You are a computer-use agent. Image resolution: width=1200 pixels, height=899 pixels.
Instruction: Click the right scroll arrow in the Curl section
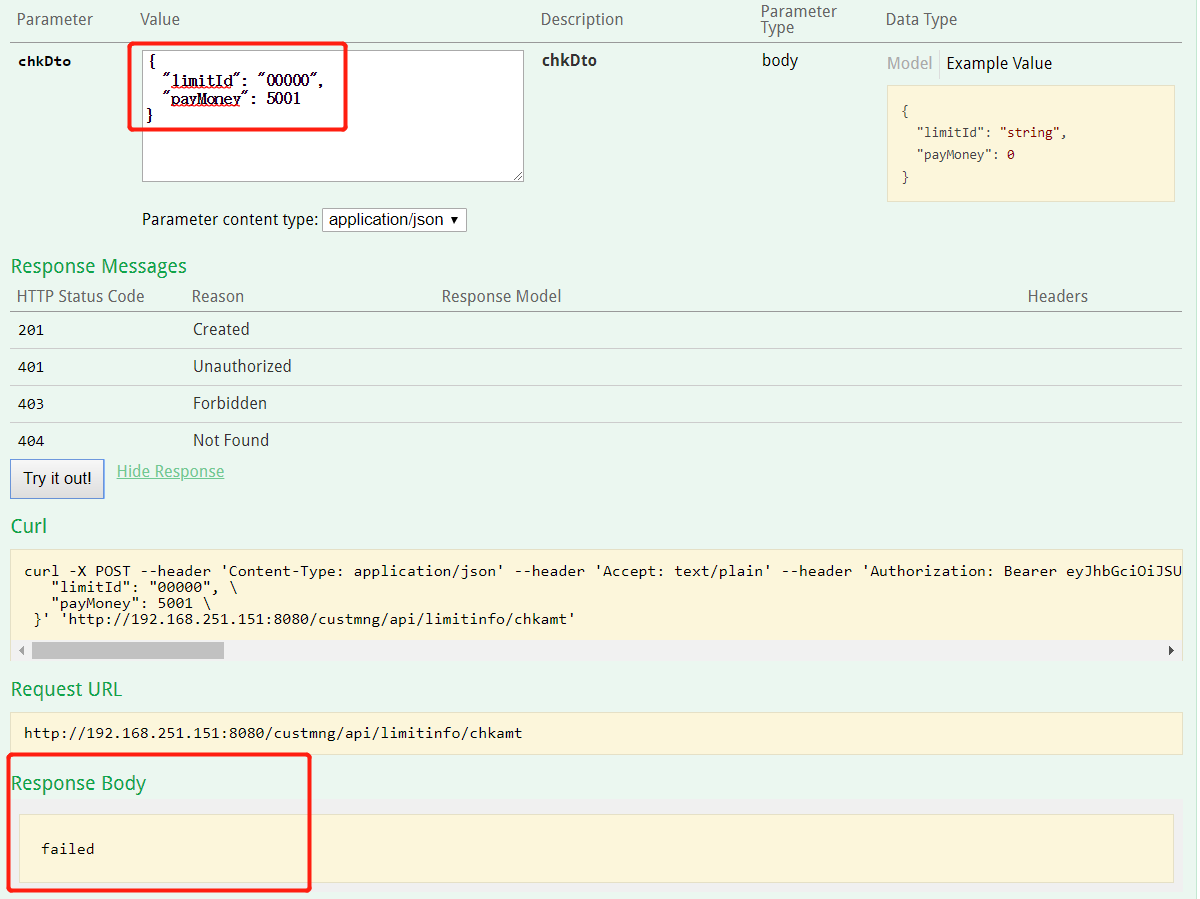pyautogui.click(x=1171, y=649)
